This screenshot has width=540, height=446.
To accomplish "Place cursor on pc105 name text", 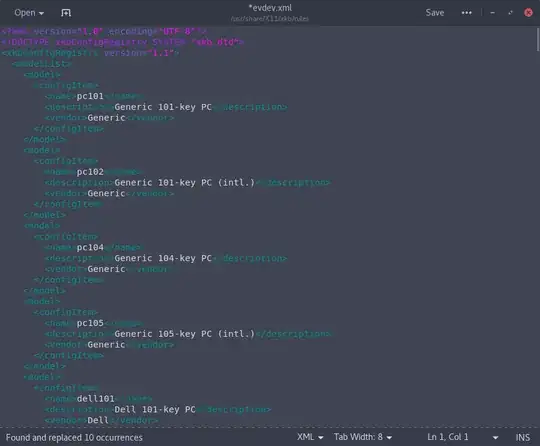I will [90, 323].
